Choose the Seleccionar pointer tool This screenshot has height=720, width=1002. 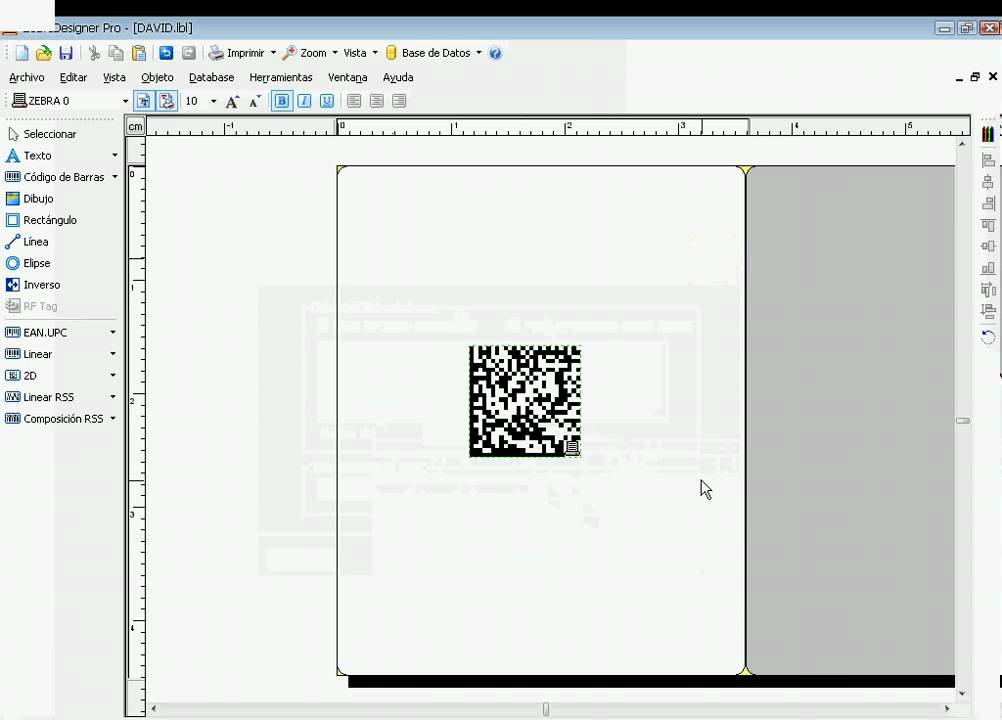pos(42,134)
